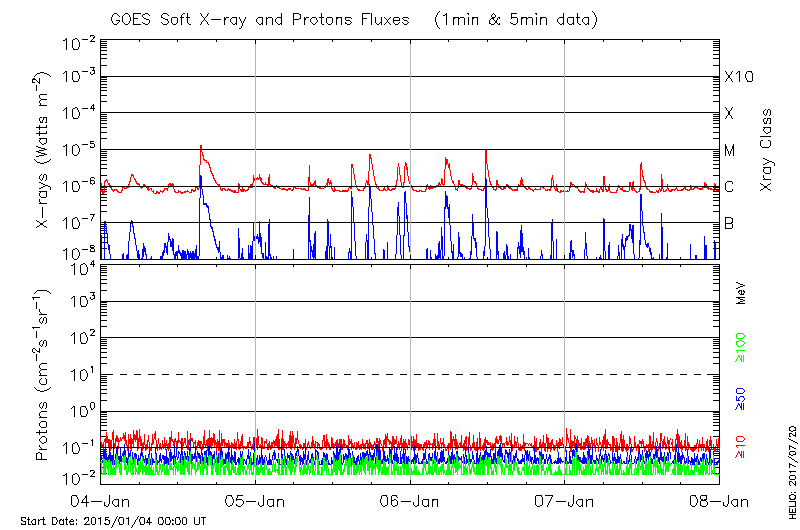This screenshot has height=530, width=800.
Task: Click the blue ≥50 MeV legend label
Action: 742,397
